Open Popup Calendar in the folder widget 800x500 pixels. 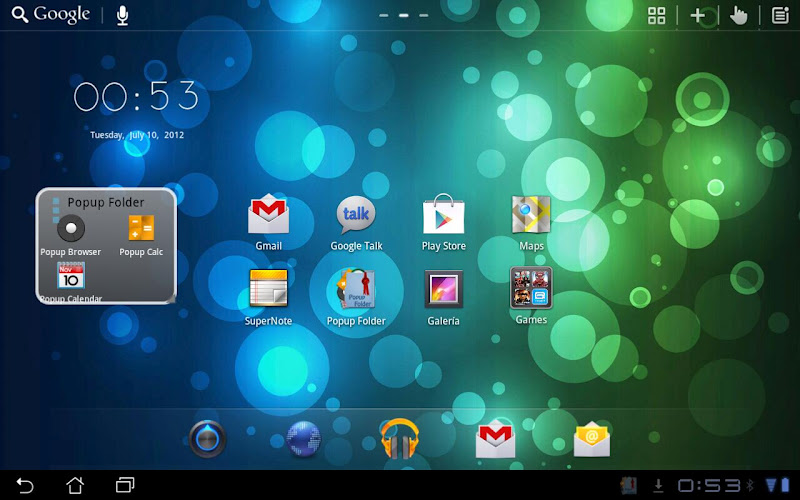tap(71, 282)
